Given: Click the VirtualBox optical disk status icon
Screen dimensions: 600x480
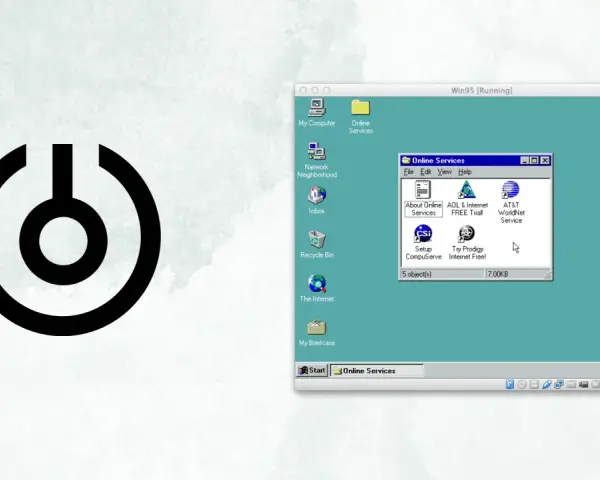Looking at the screenshot, I should [522, 384].
